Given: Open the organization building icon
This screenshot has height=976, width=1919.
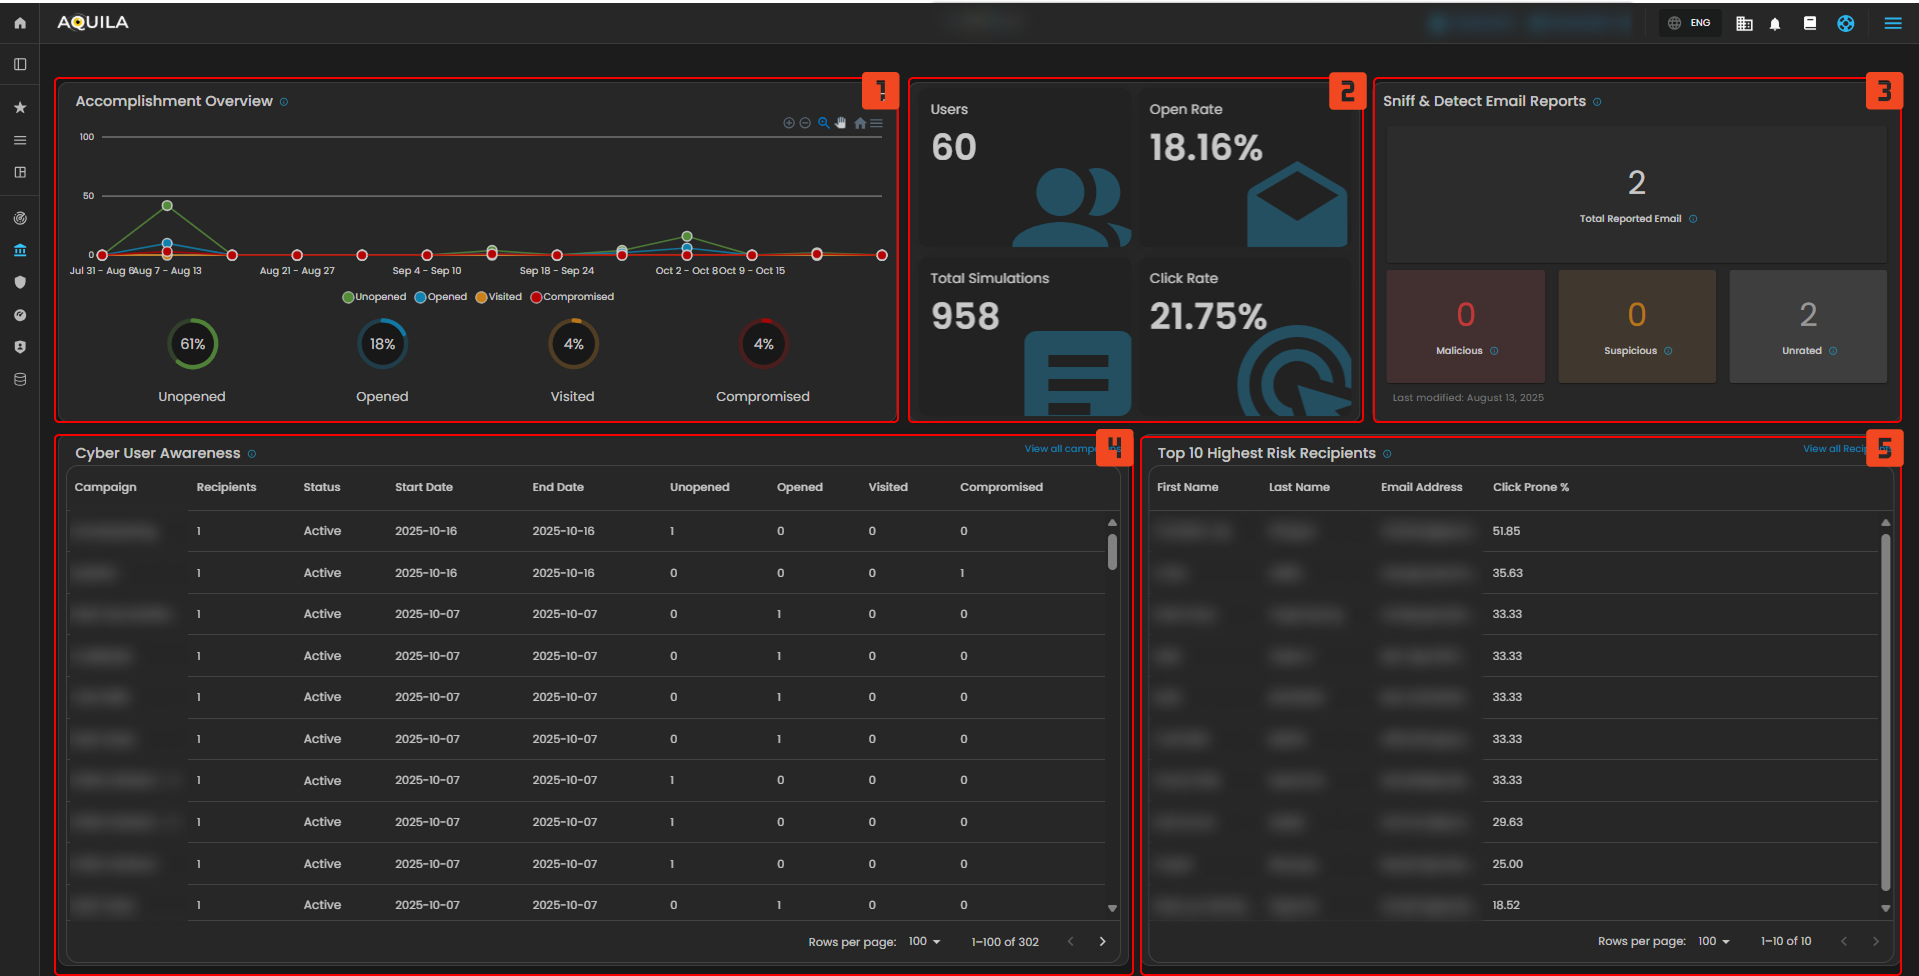Looking at the screenshot, I should click(x=1744, y=24).
